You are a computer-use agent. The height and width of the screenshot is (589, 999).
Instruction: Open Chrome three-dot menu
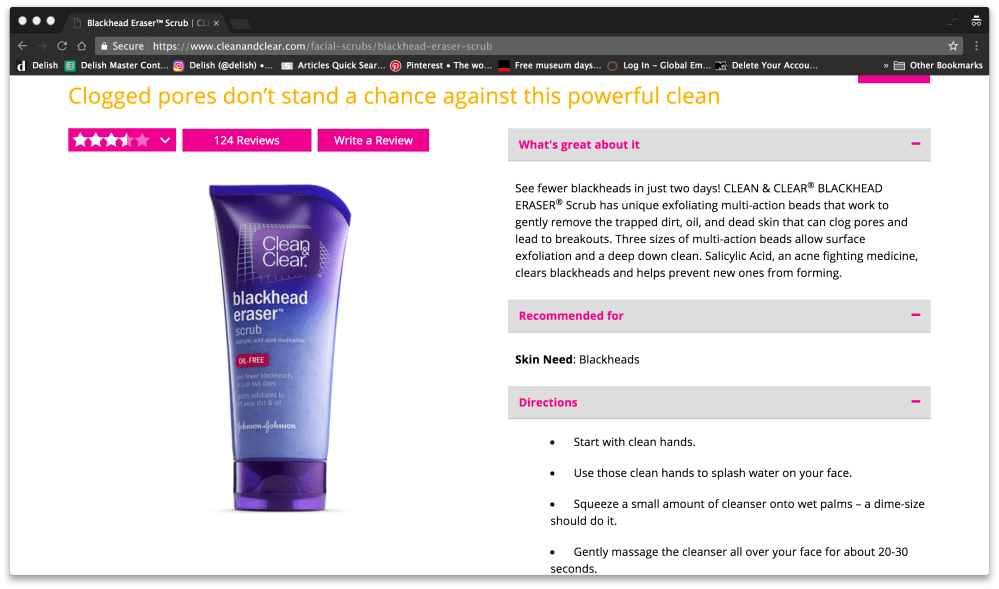pos(976,46)
